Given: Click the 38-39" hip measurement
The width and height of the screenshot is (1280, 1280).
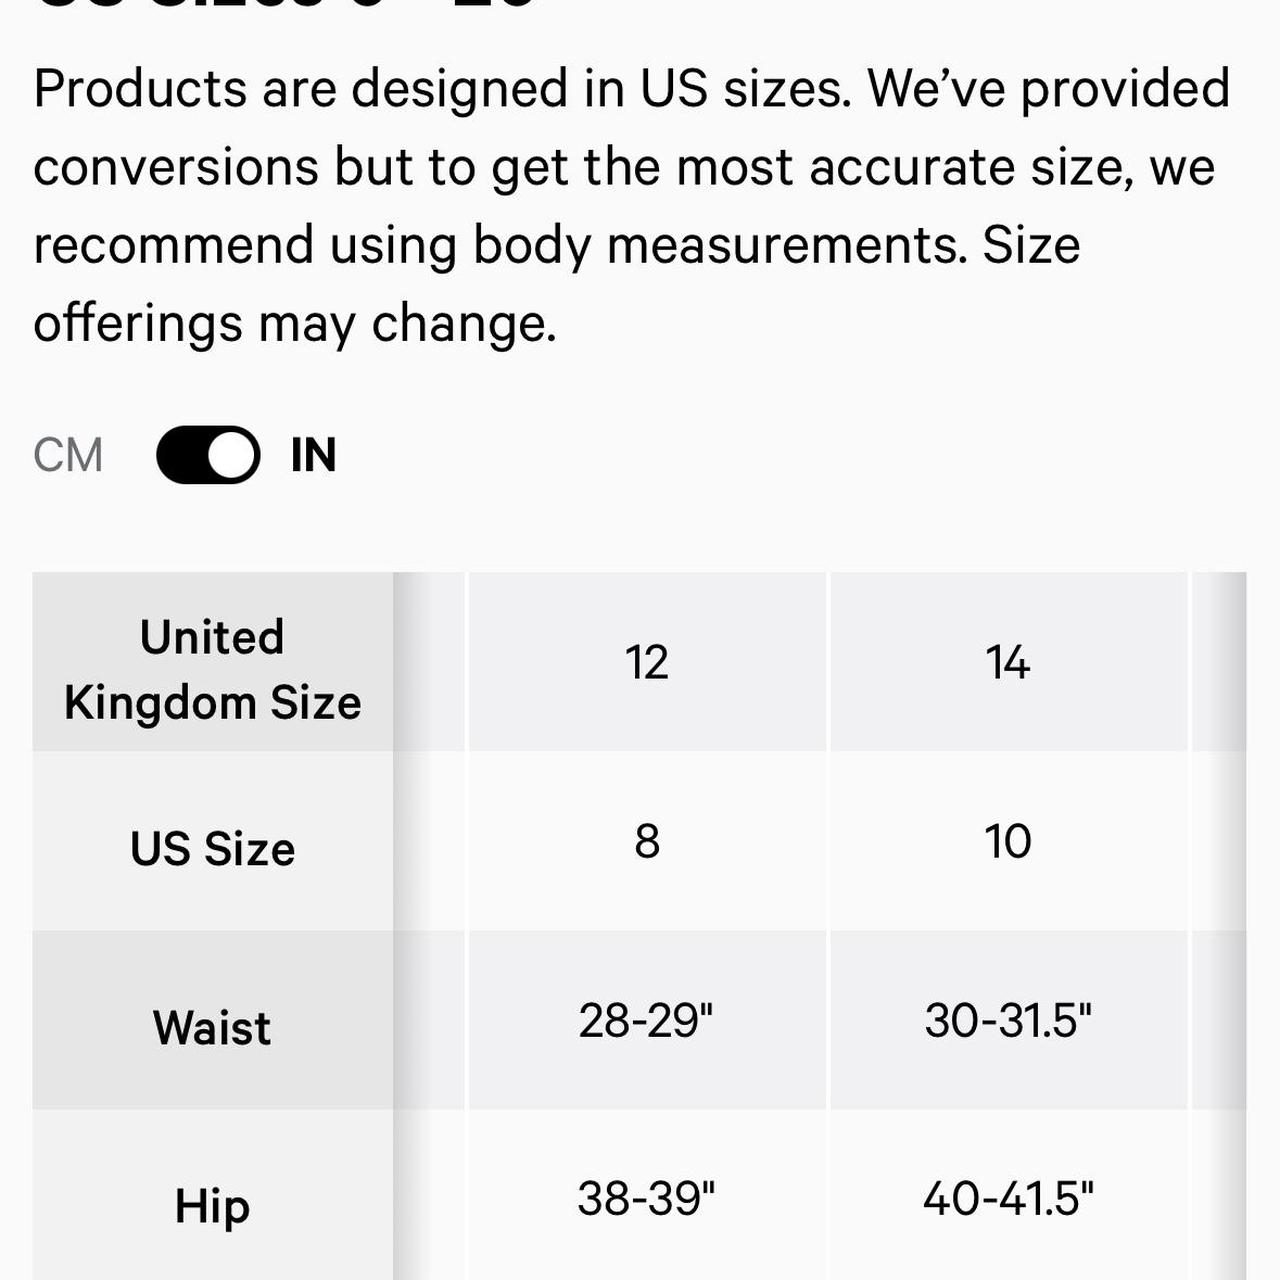Looking at the screenshot, I should [647, 1196].
